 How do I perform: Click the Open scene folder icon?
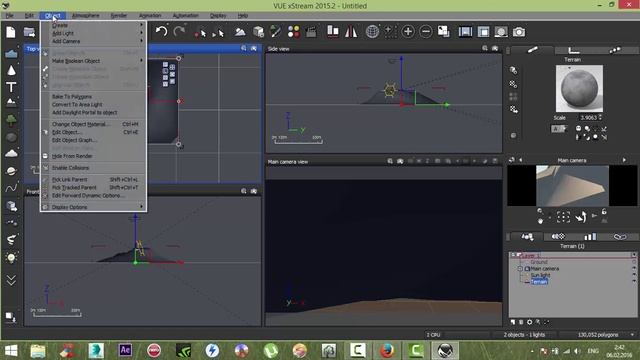click(29, 32)
